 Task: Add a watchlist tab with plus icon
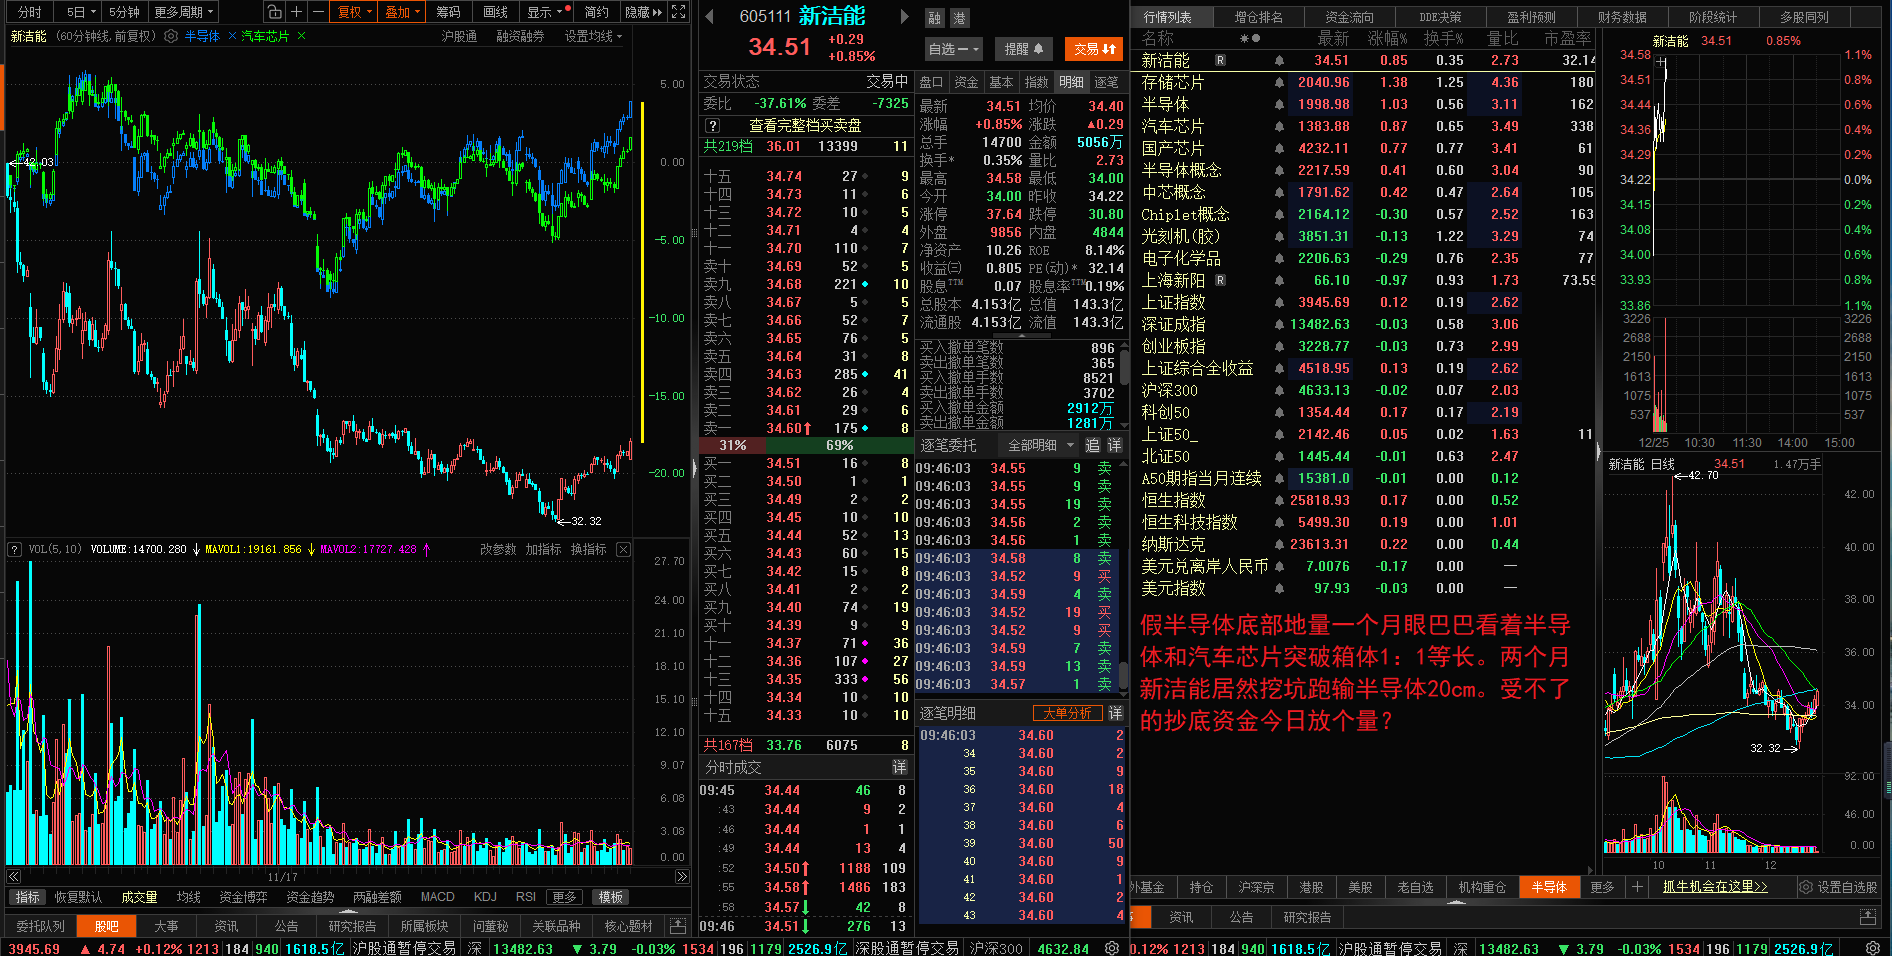(x=1637, y=887)
